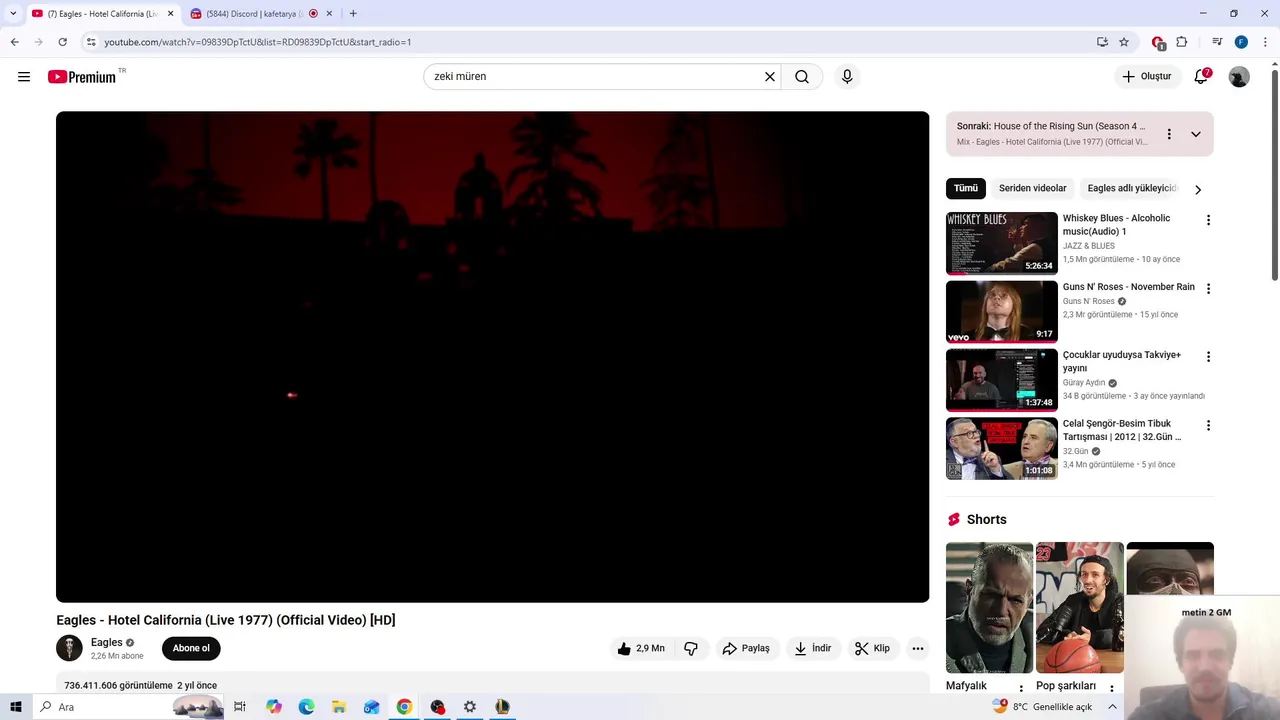Viewport: 1280px width, 720px height.
Task: Click the video player area
Action: pyautogui.click(x=492, y=357)
